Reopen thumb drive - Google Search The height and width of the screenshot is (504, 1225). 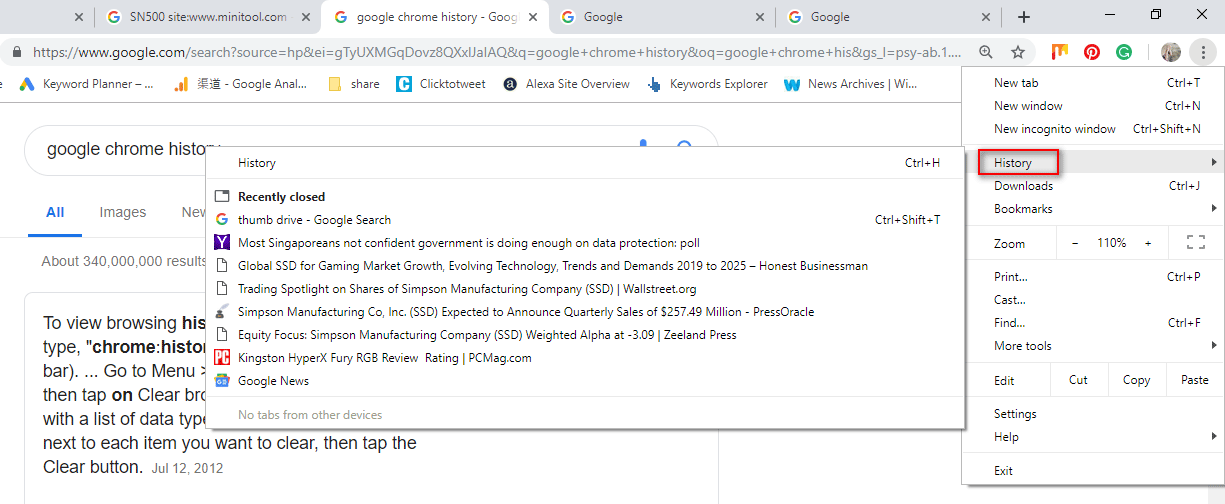pyautogui.click(x=585, y=220)
